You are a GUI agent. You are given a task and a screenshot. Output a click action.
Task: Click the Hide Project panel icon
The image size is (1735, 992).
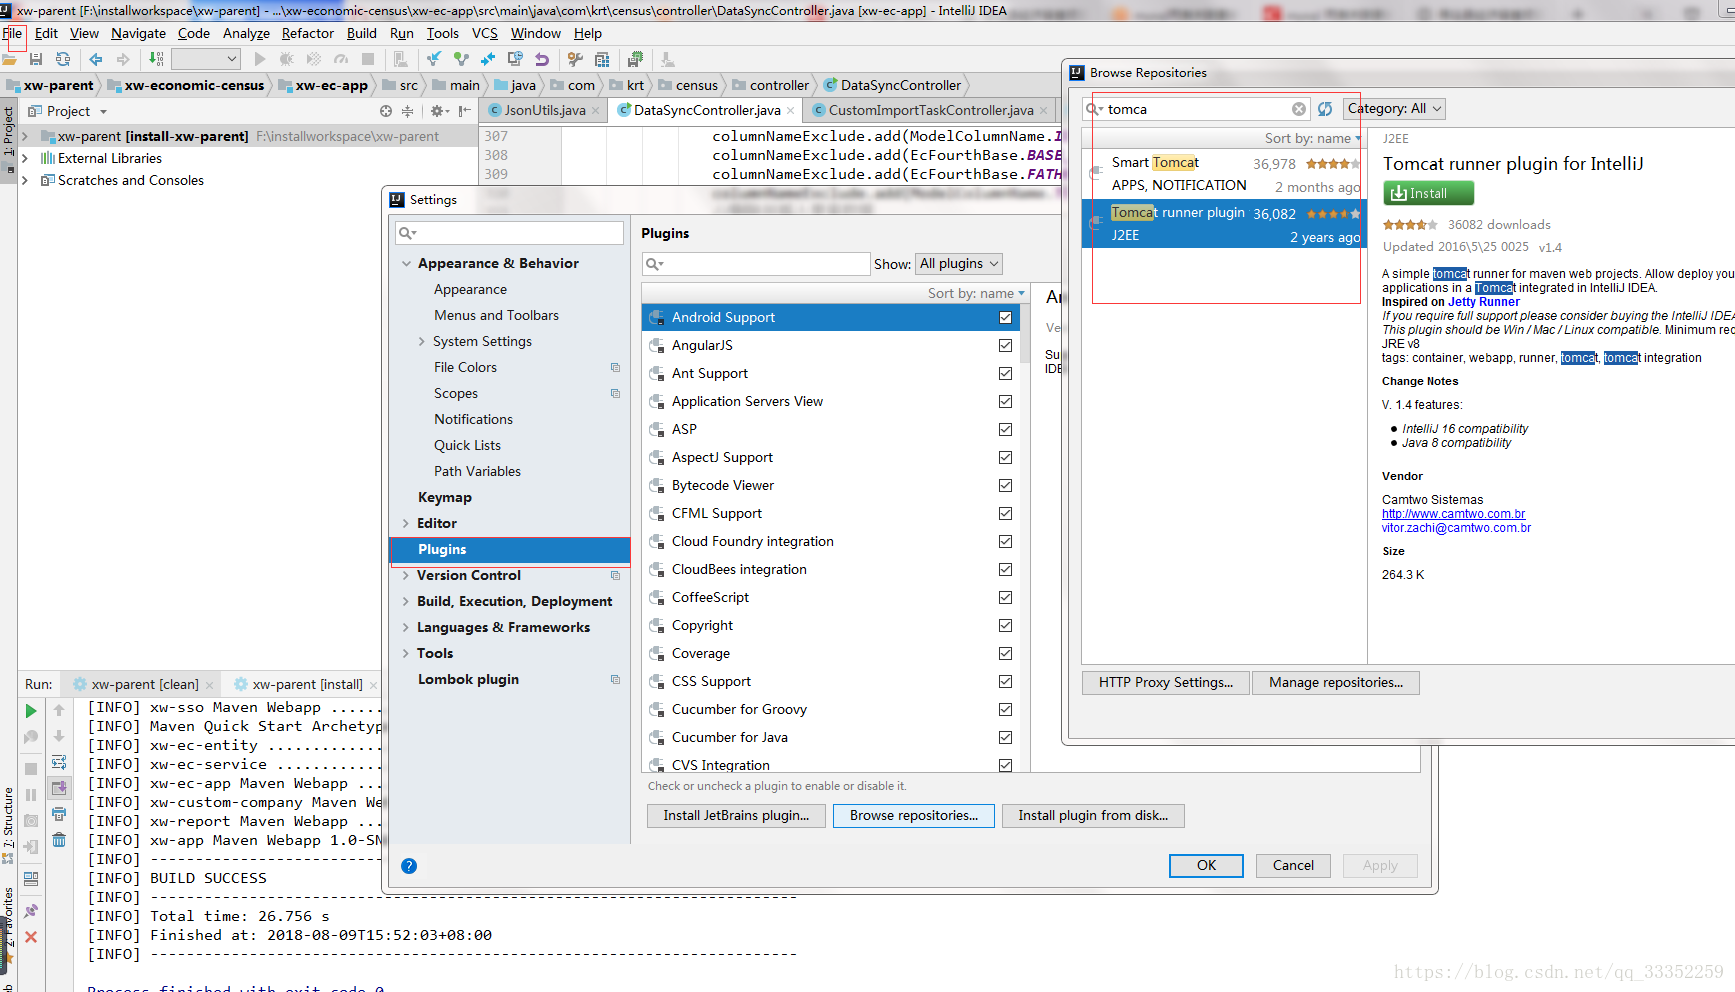click(x=464, y=111)
